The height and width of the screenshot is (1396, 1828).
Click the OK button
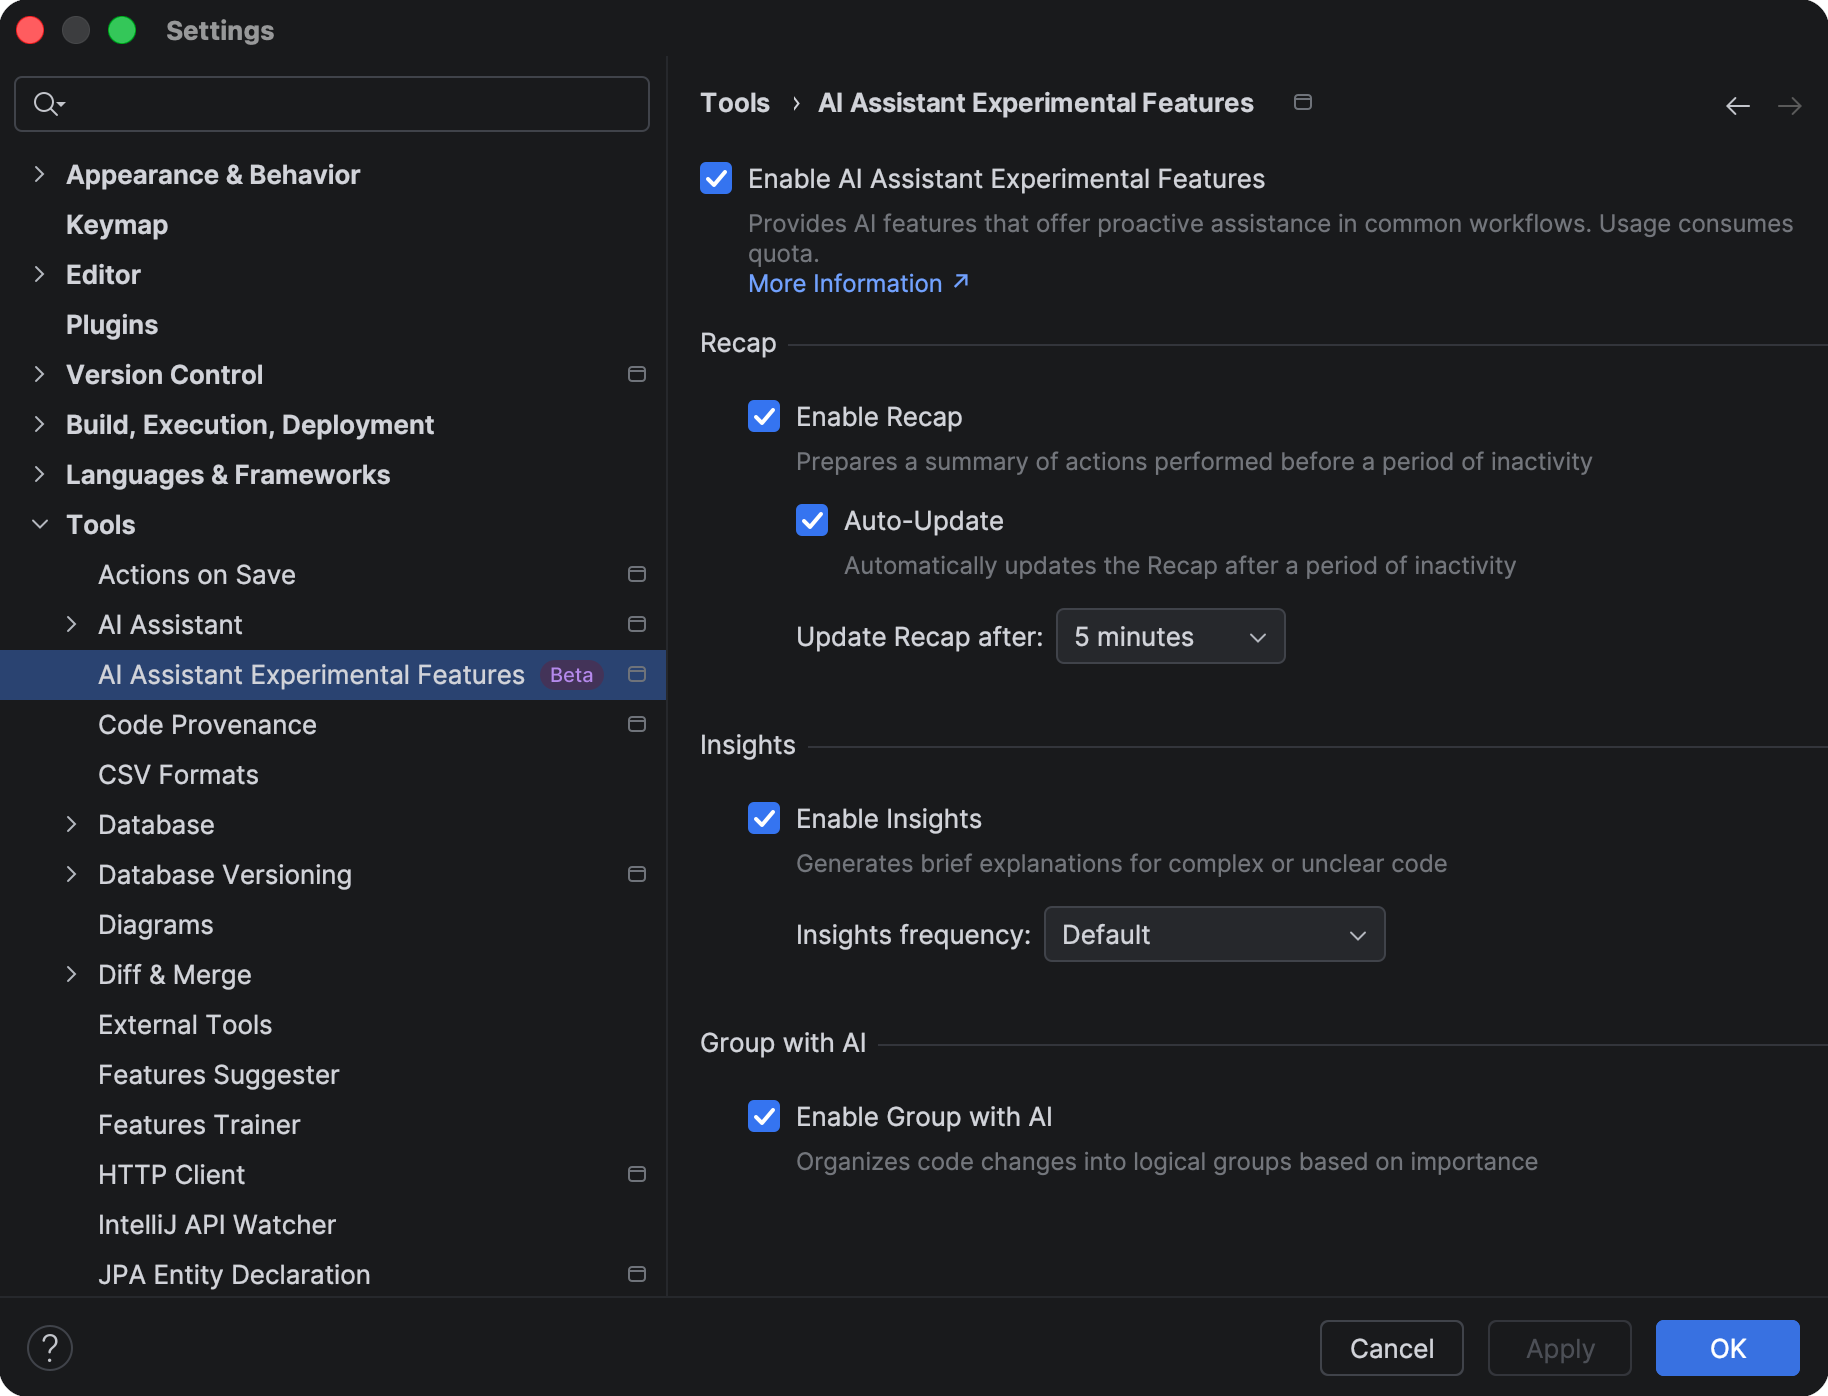coord(1727,1348)
